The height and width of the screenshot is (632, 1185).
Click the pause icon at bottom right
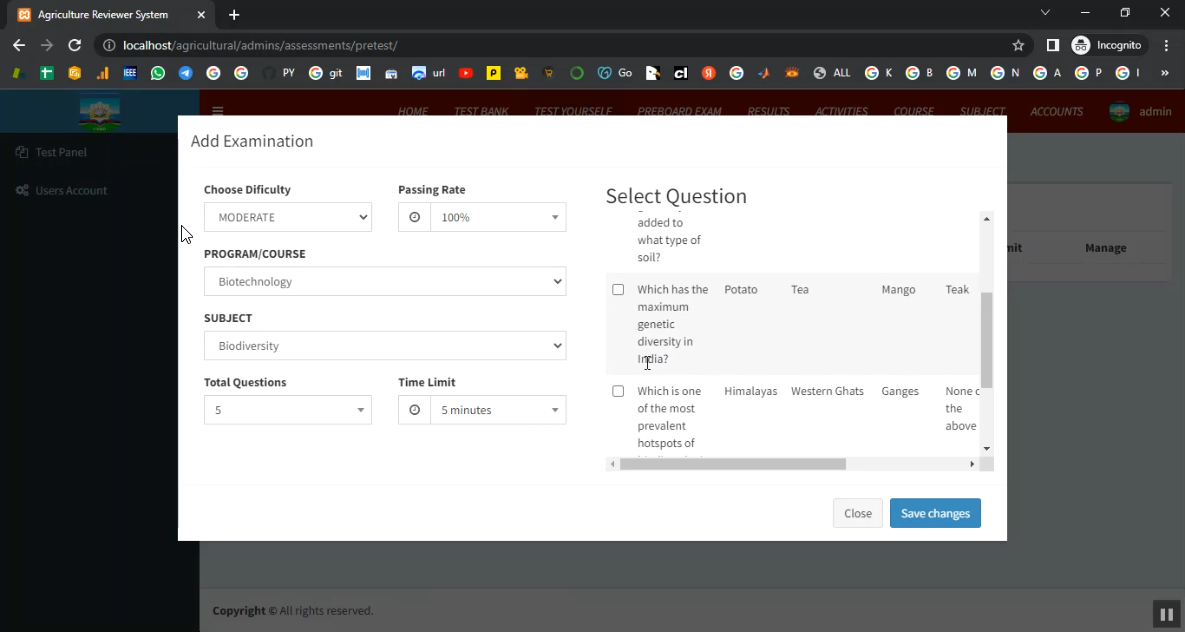point(1165,614)
